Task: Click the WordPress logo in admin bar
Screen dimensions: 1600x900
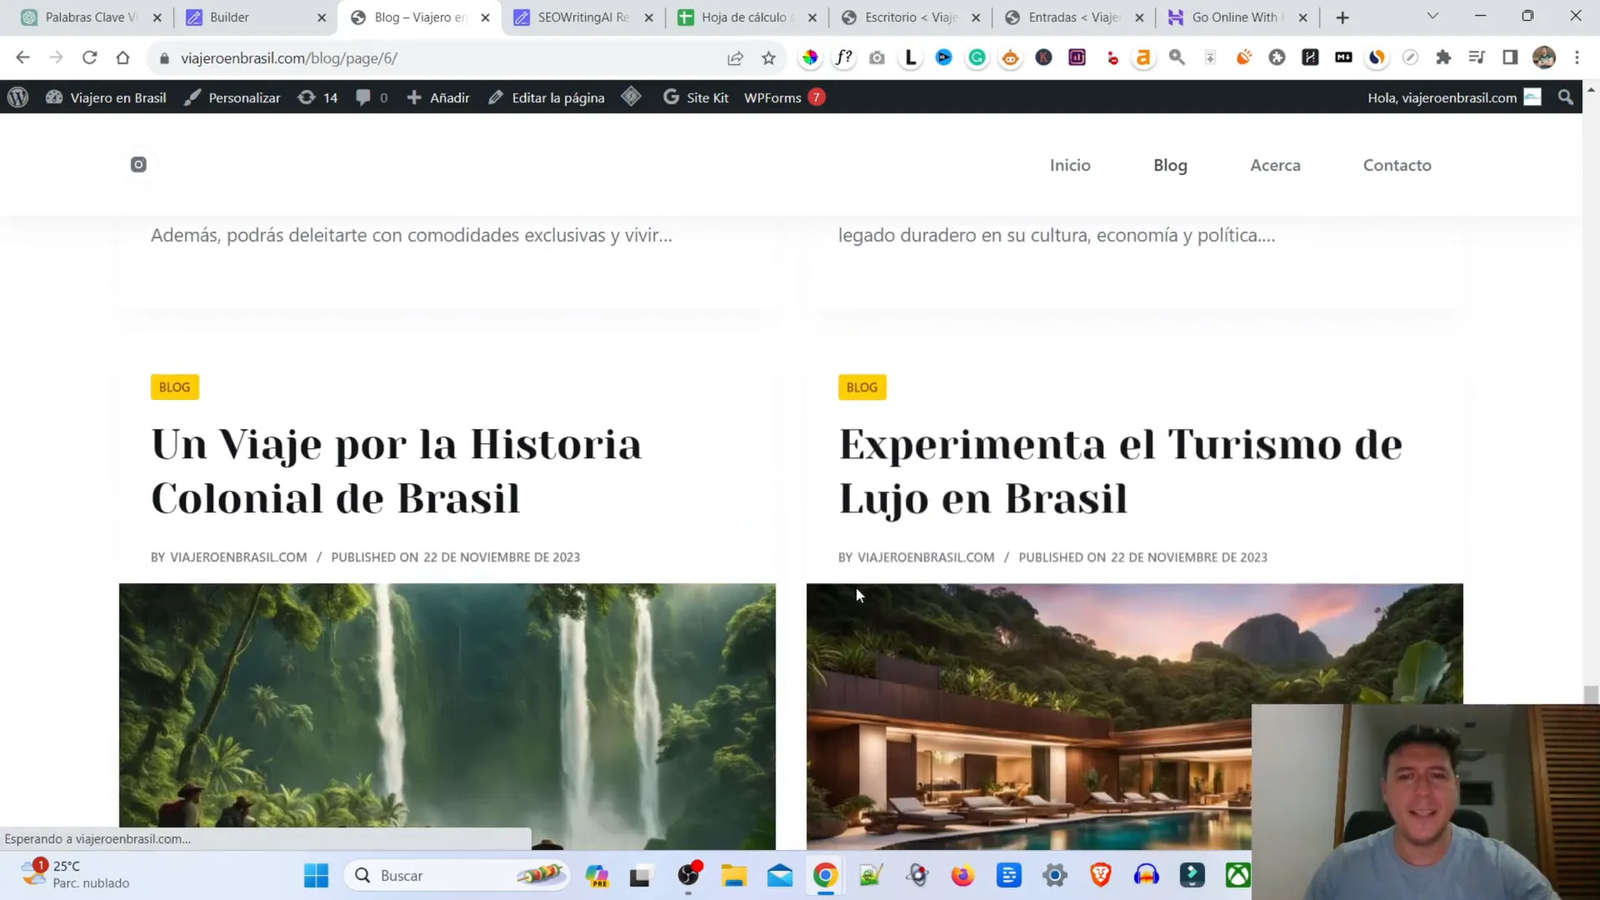Action: 18,97
